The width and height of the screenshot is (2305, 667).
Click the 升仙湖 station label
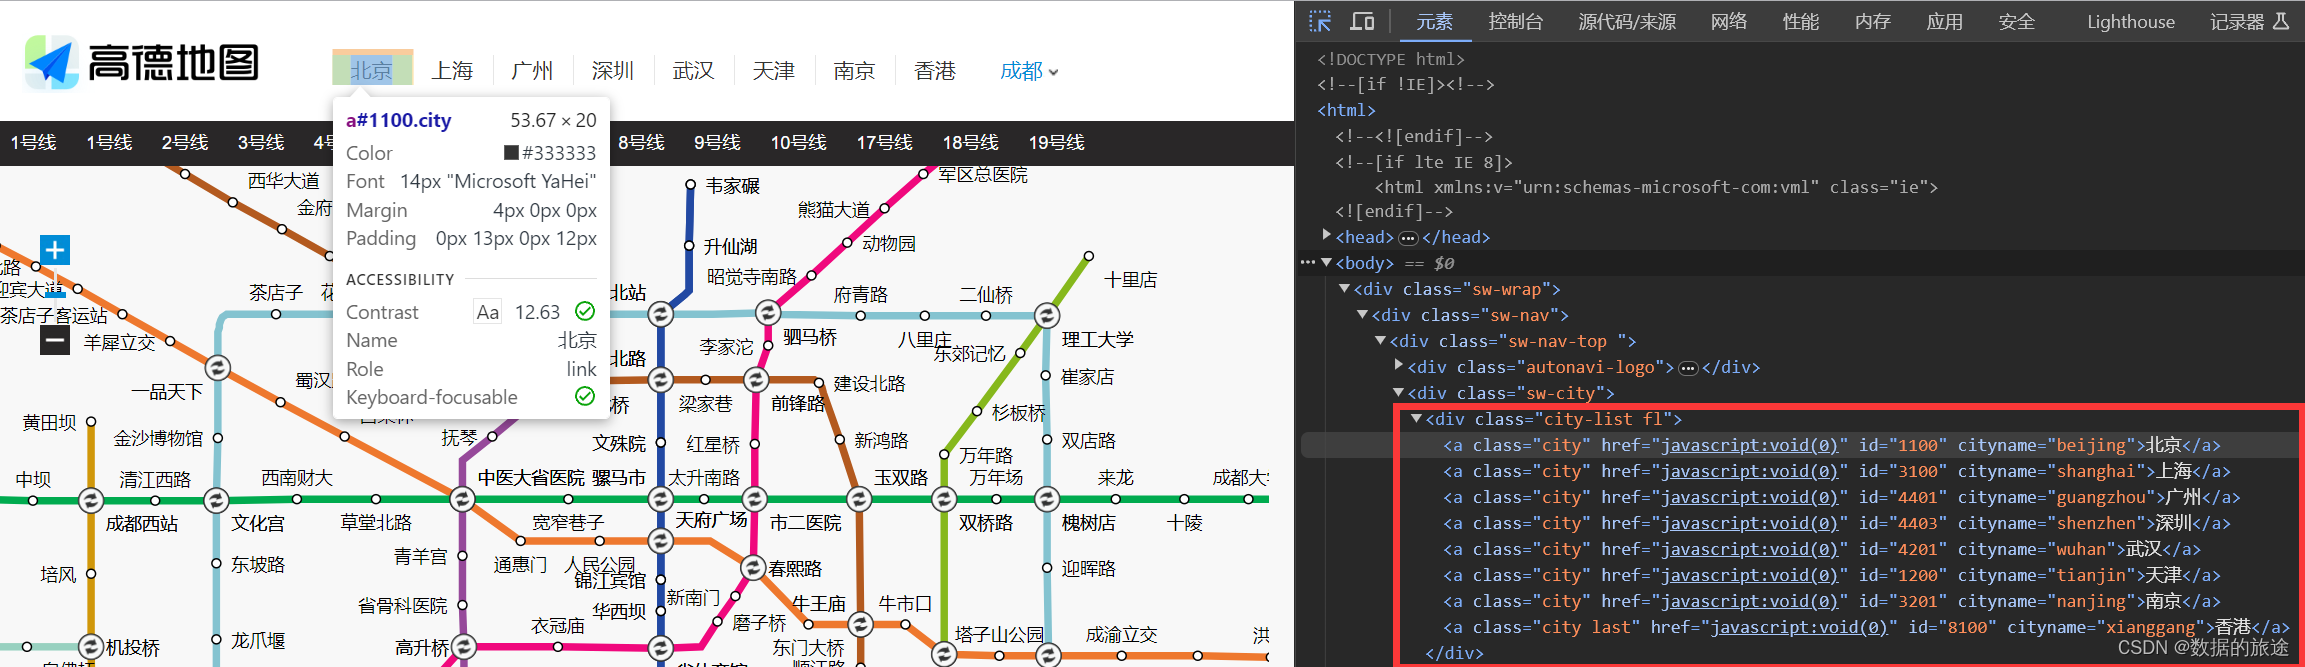pos(731,247)
